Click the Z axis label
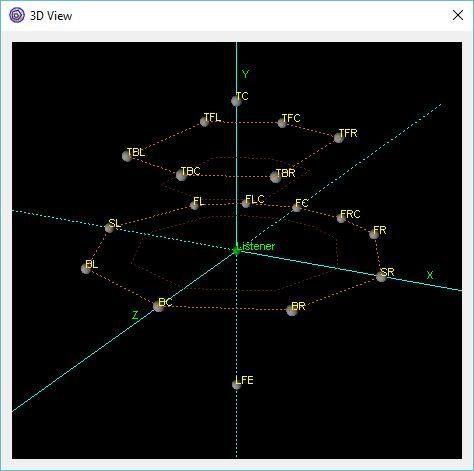Image resolution: width=474 pixels, height=471 pixels. click(x=135, y=315)
